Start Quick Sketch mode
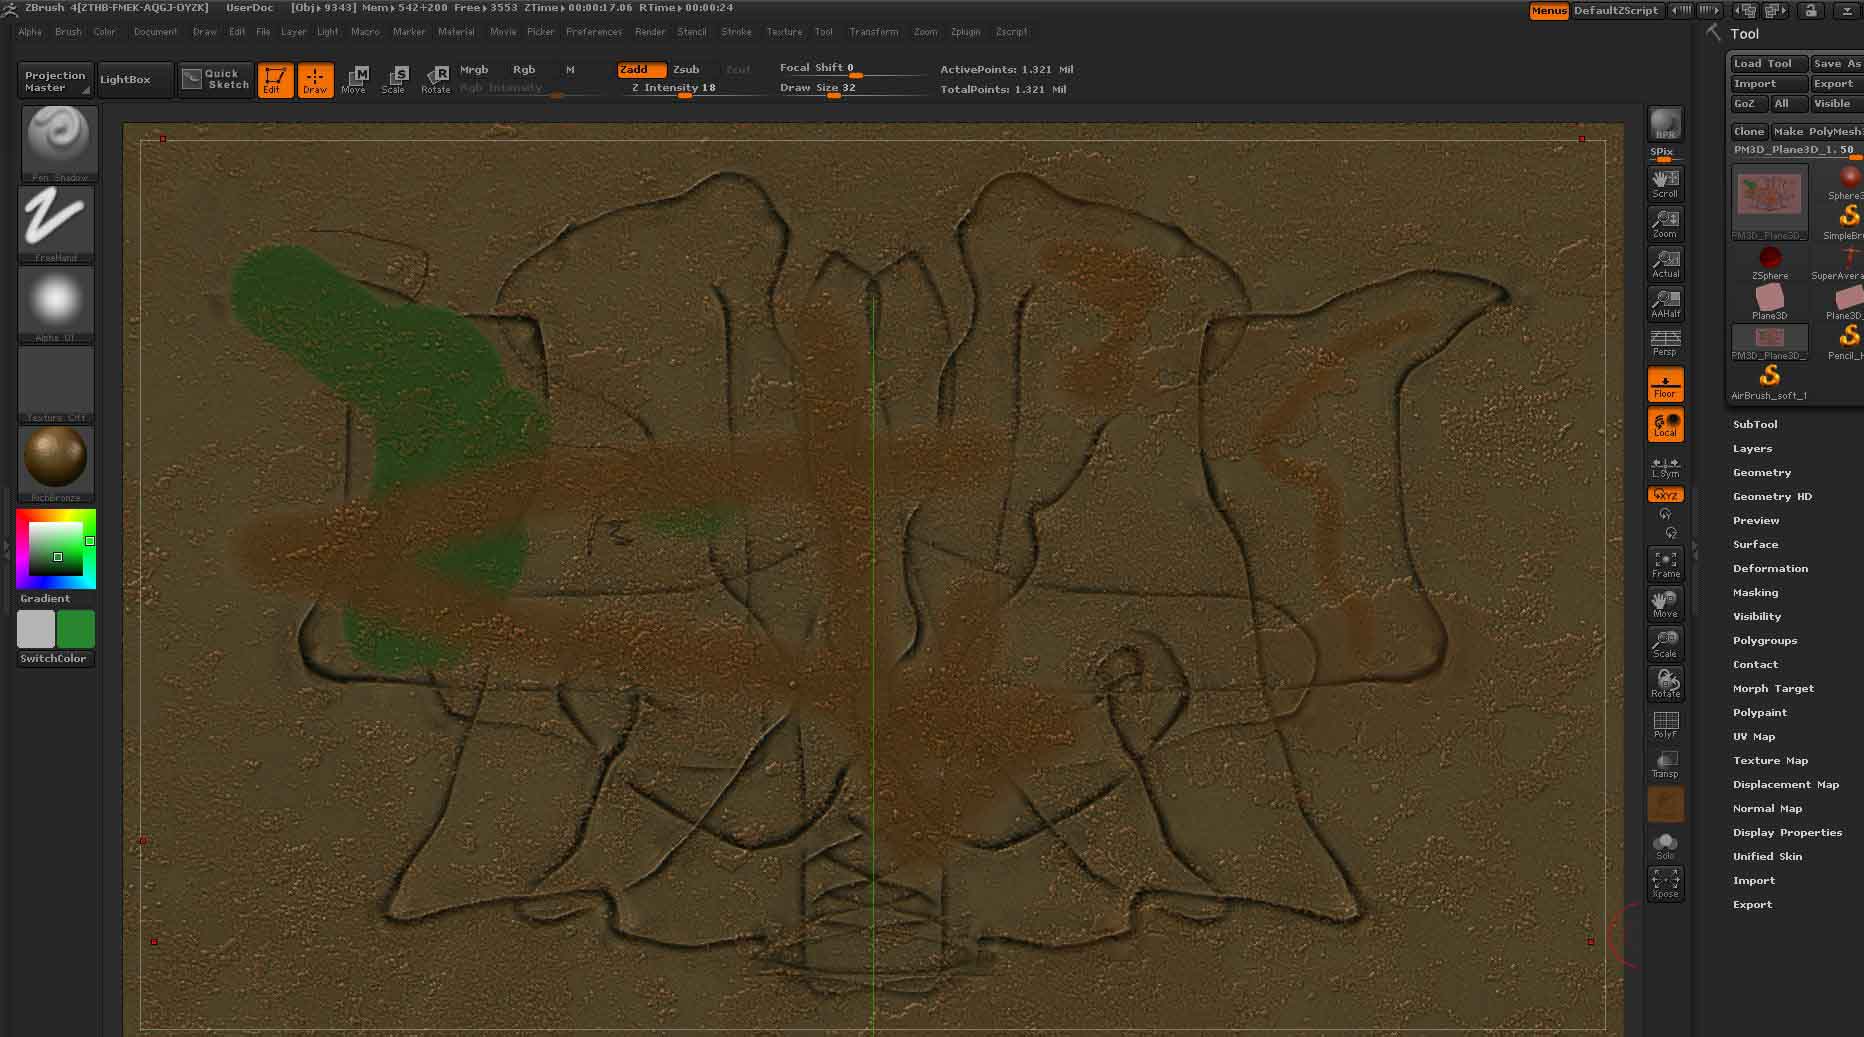Image resolution: width=1864 pixels, height=1037 pixels. pos(216,79)
